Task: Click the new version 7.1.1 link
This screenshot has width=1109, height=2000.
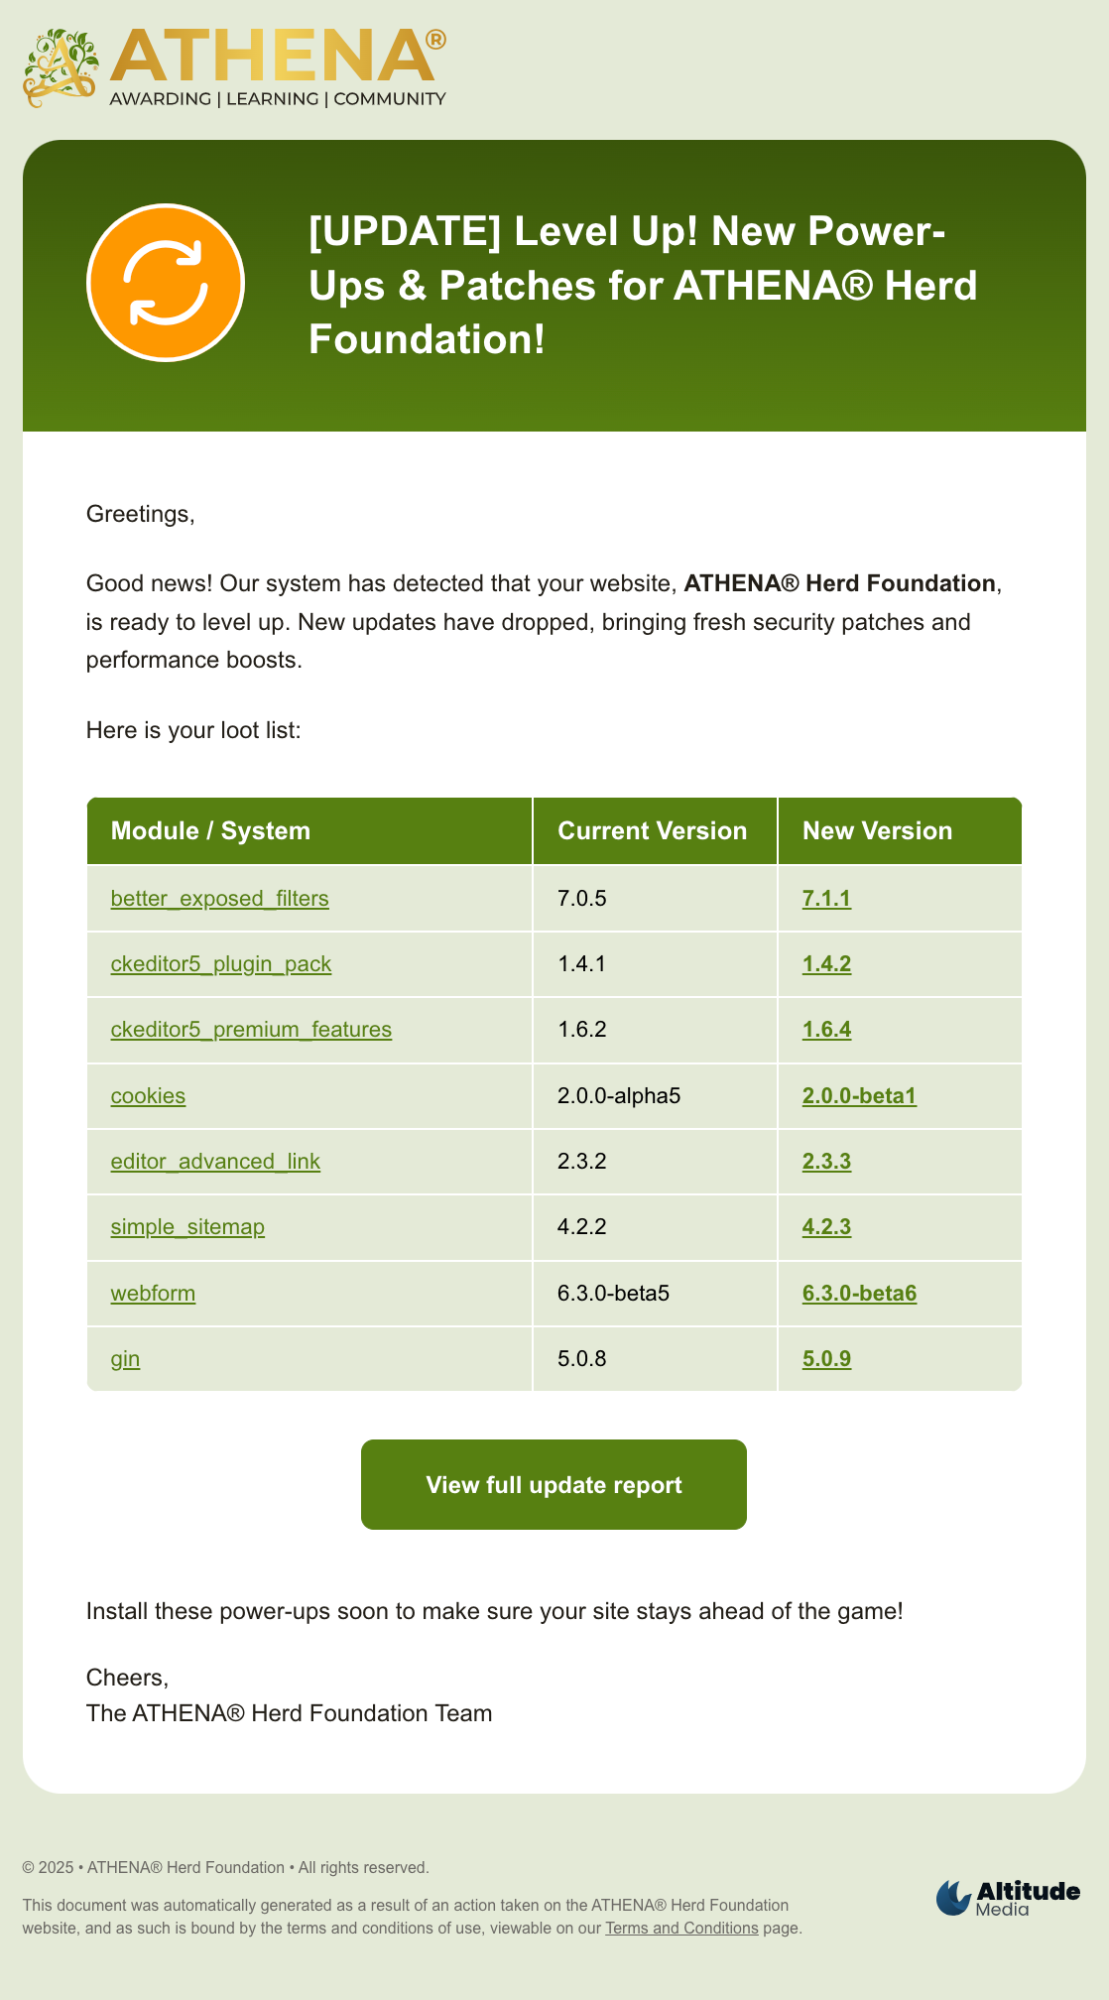Action: pos(827,898)
